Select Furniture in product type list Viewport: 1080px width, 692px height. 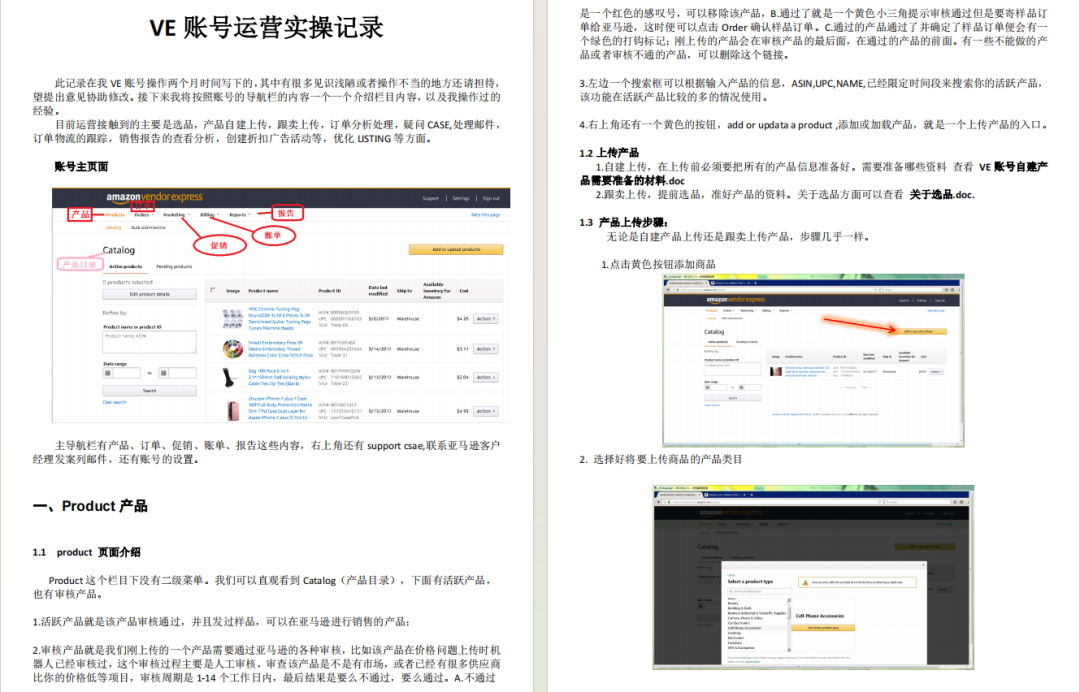coord(735,642)
